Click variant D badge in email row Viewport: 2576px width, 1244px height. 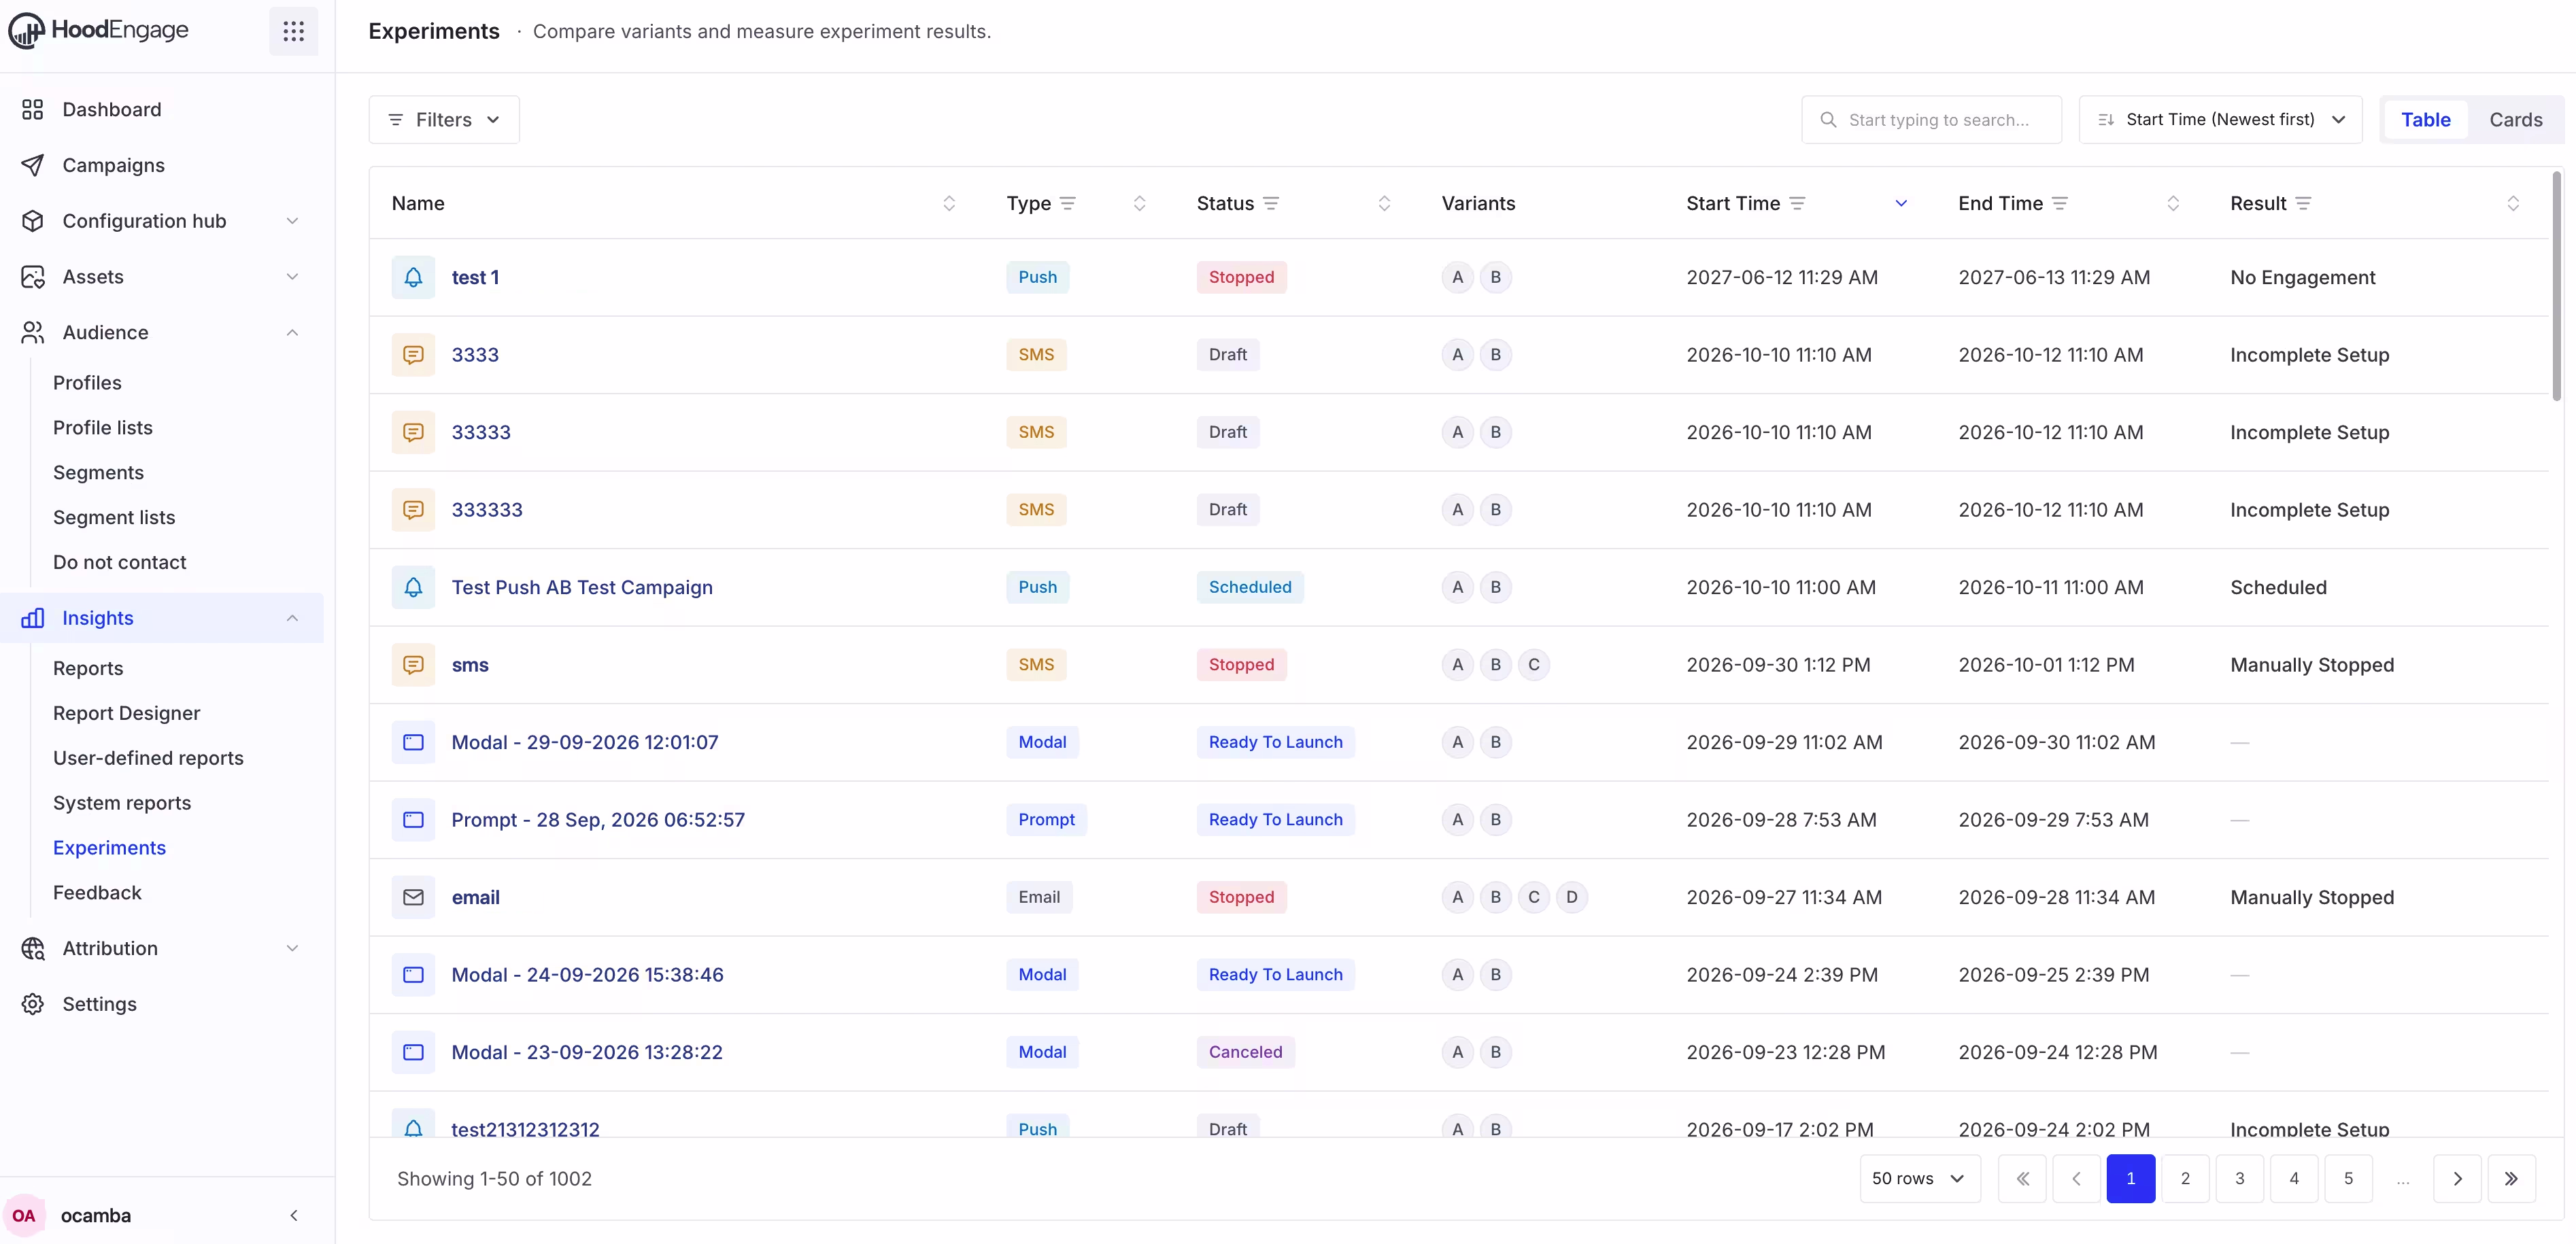tap(1572, 897)
